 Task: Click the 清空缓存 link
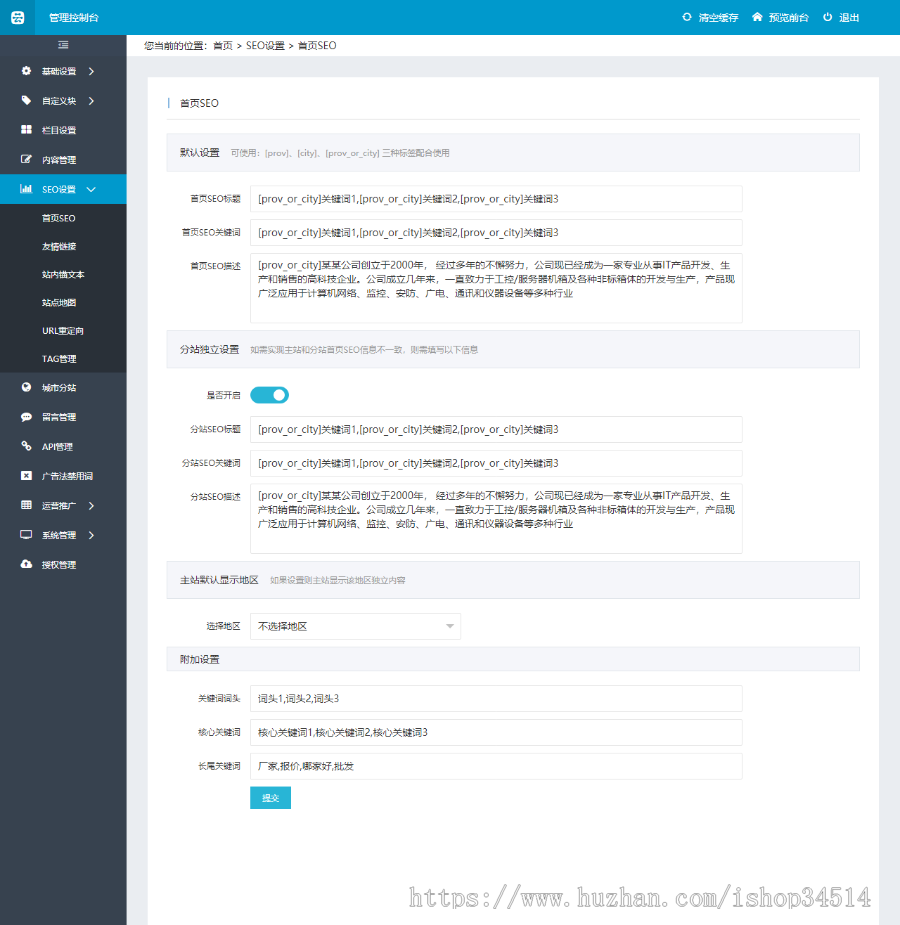point(718,18)
